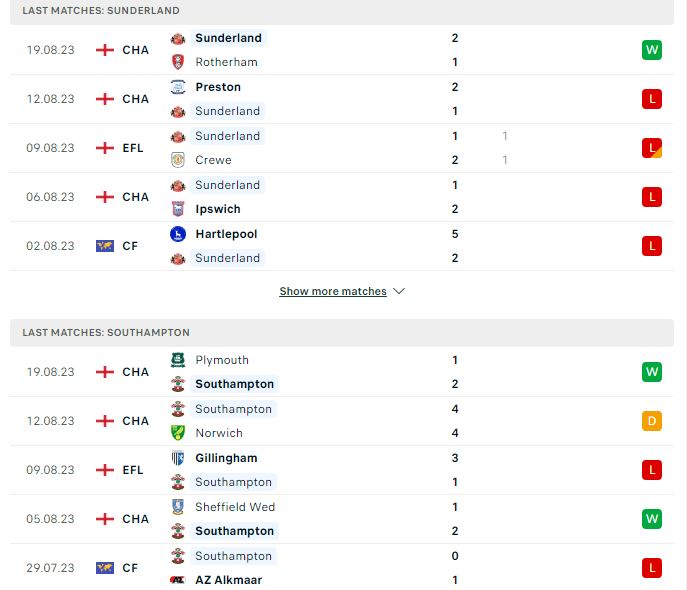Expand the Show more matches chevron
This screenshot has height=590, width=687.
pos(399,291)
